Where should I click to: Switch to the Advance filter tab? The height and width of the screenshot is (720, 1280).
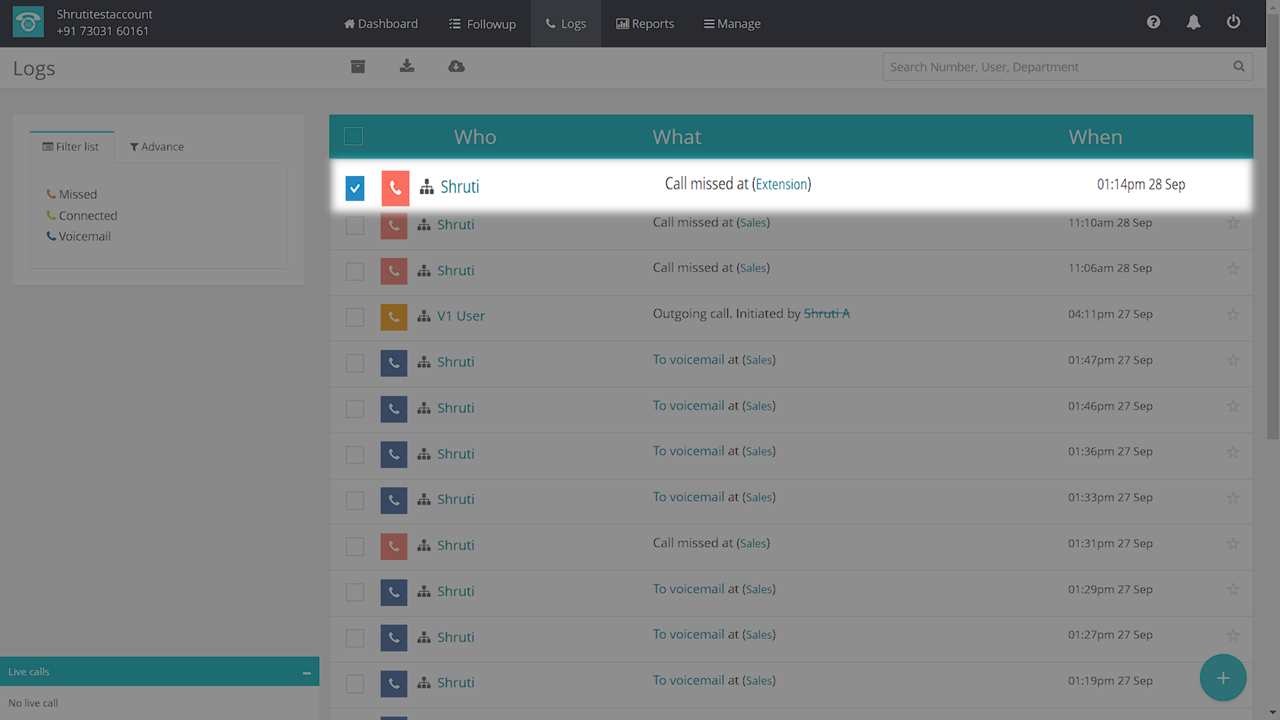(x=157, y=147)
